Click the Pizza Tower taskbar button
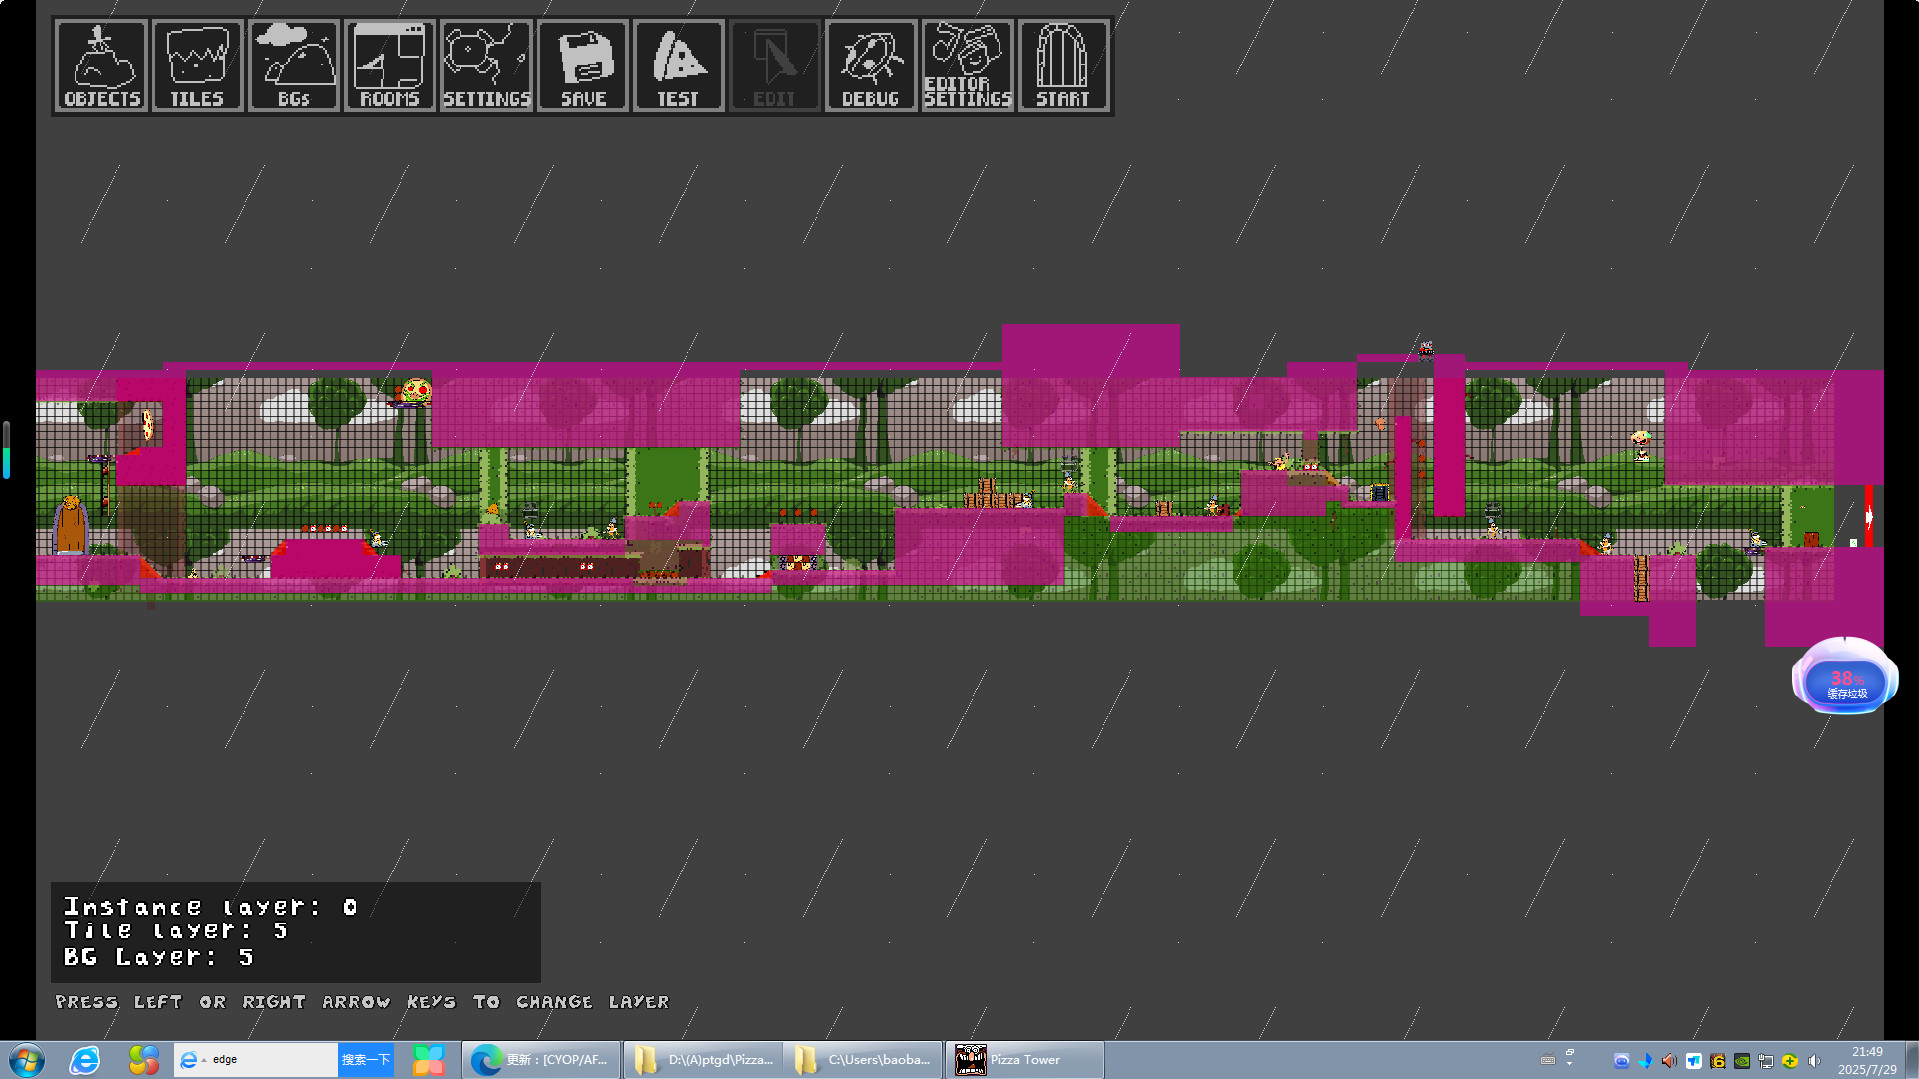1919x1079 pixels. click(x=1024, y=1060)
